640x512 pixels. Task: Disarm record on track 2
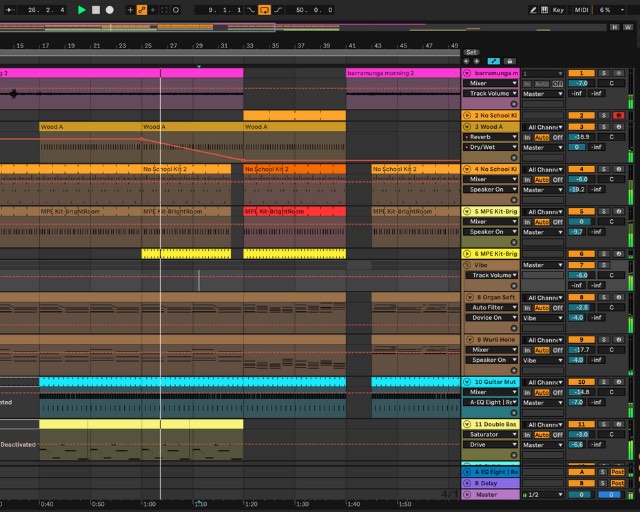(618, 116)
